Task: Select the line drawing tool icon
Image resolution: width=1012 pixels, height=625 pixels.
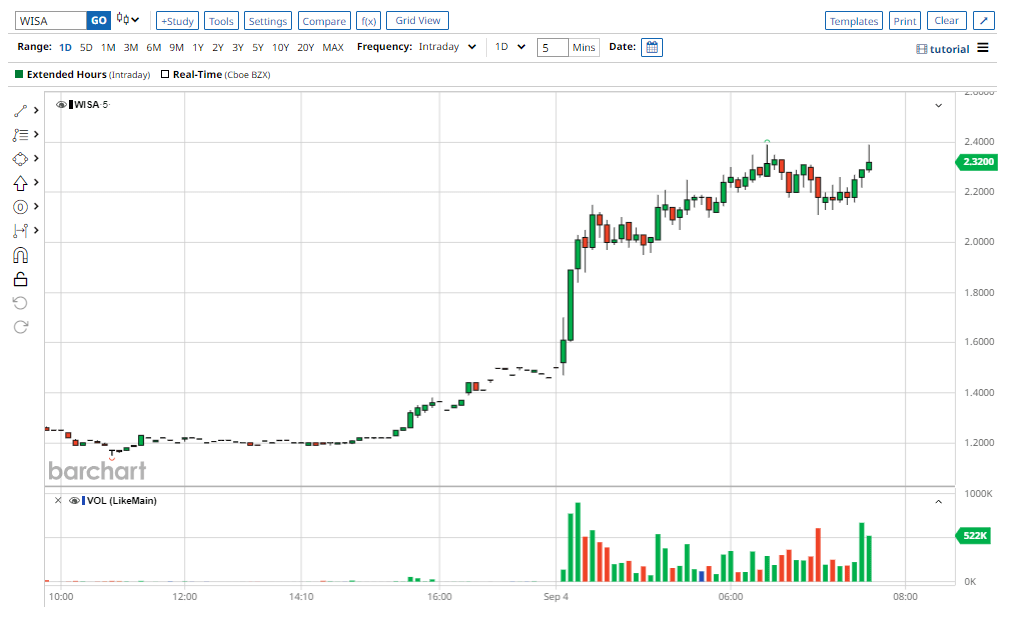Action: pyautogui.click(x=20, y=111)
